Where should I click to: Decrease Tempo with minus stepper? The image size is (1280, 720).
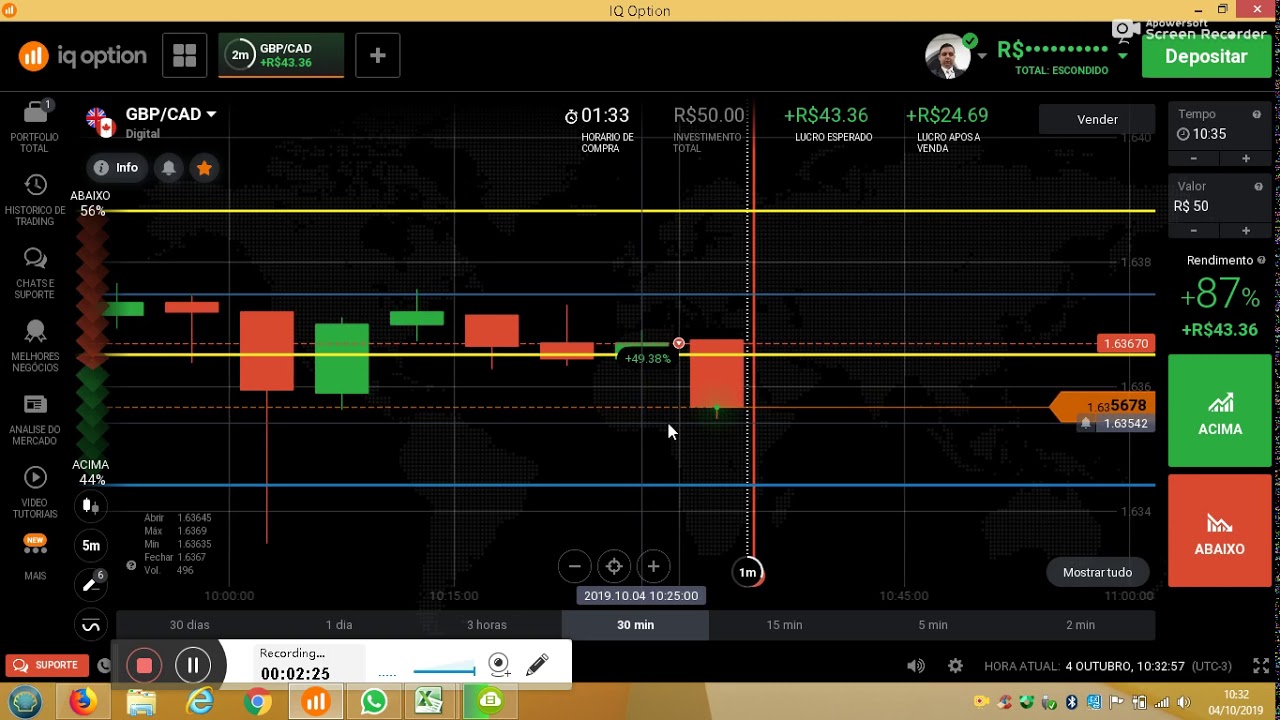pyautogui.click(x=1193, y=159)
